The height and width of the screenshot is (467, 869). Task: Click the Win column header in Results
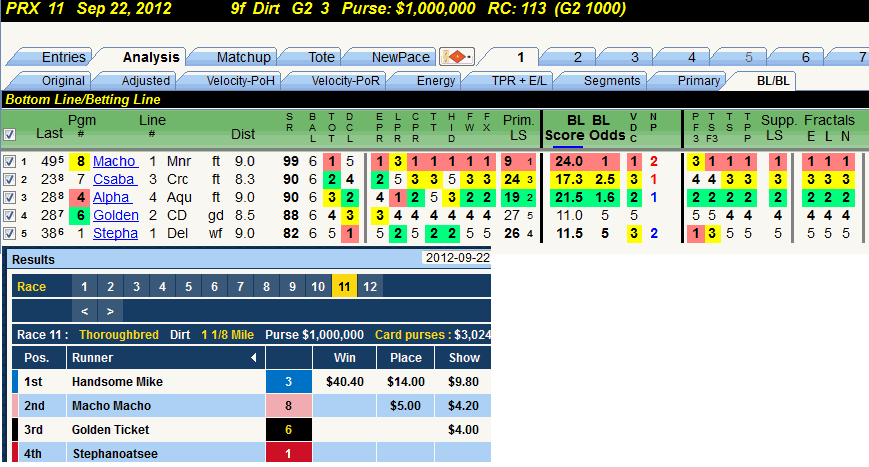(x=345, y=358)
